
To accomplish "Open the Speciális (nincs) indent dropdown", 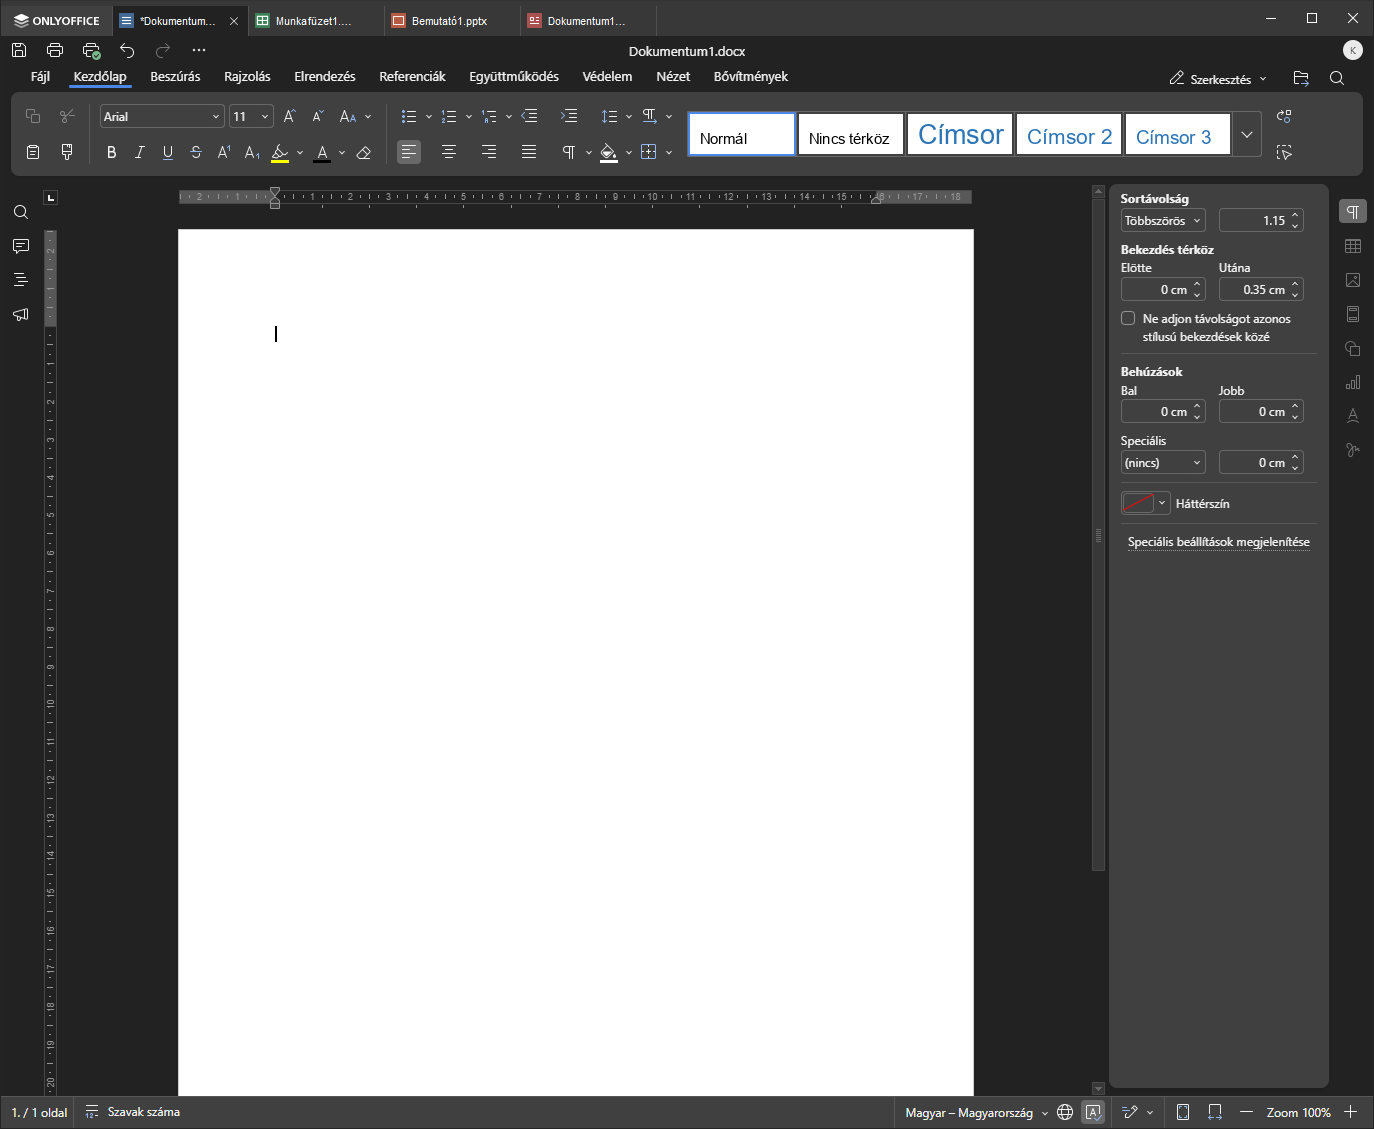I will click(x=1163, y=462).
